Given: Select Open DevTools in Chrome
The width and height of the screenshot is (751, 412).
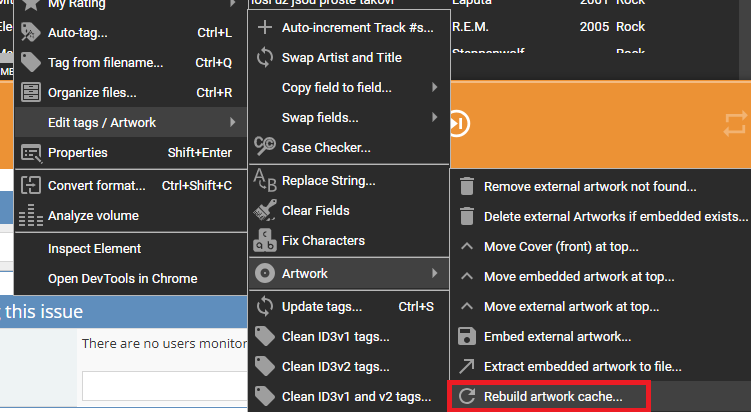Looking at the screenshot, I should coord(122,278).
